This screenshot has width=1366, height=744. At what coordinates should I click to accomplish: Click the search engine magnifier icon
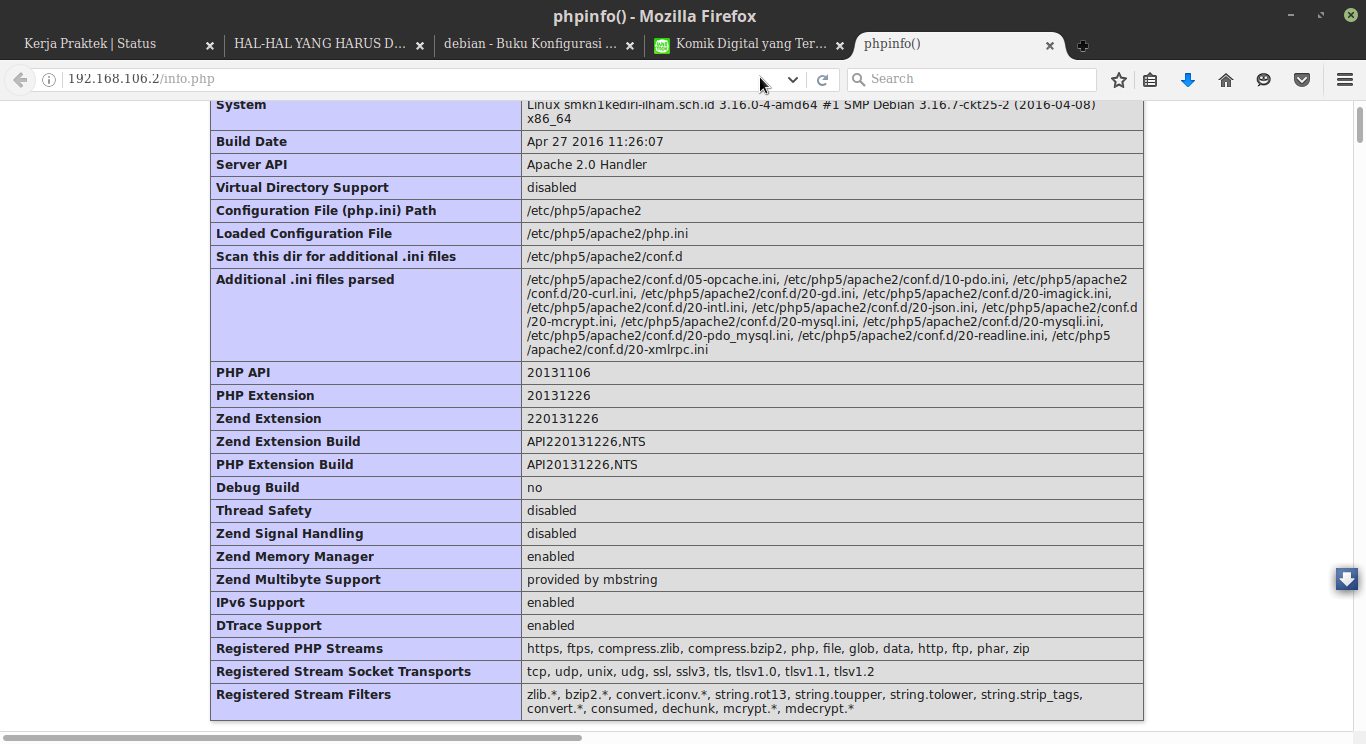[858, 79]
